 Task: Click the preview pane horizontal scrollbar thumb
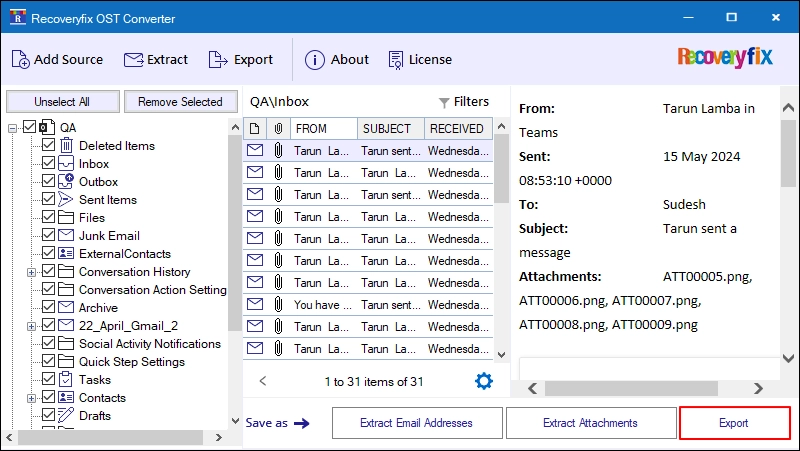click(x=631, y=389)
